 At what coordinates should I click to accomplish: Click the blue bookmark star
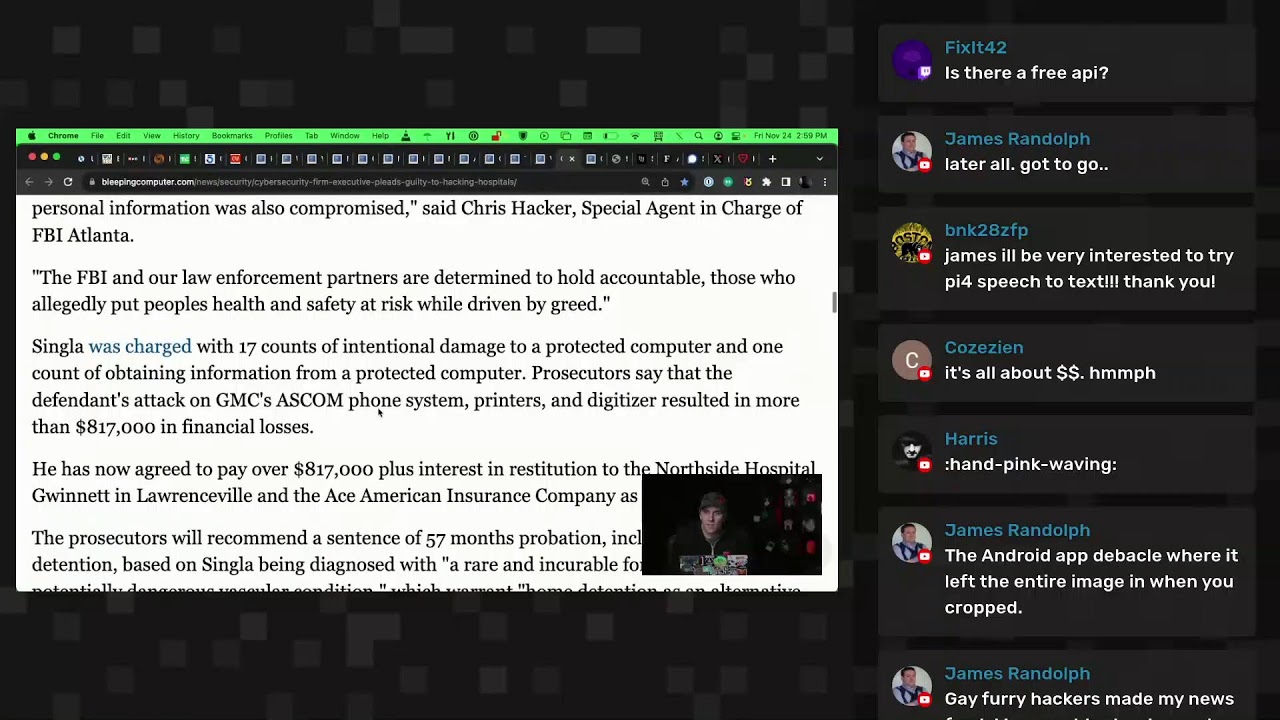pyautogui.click(x=684, y=182)
